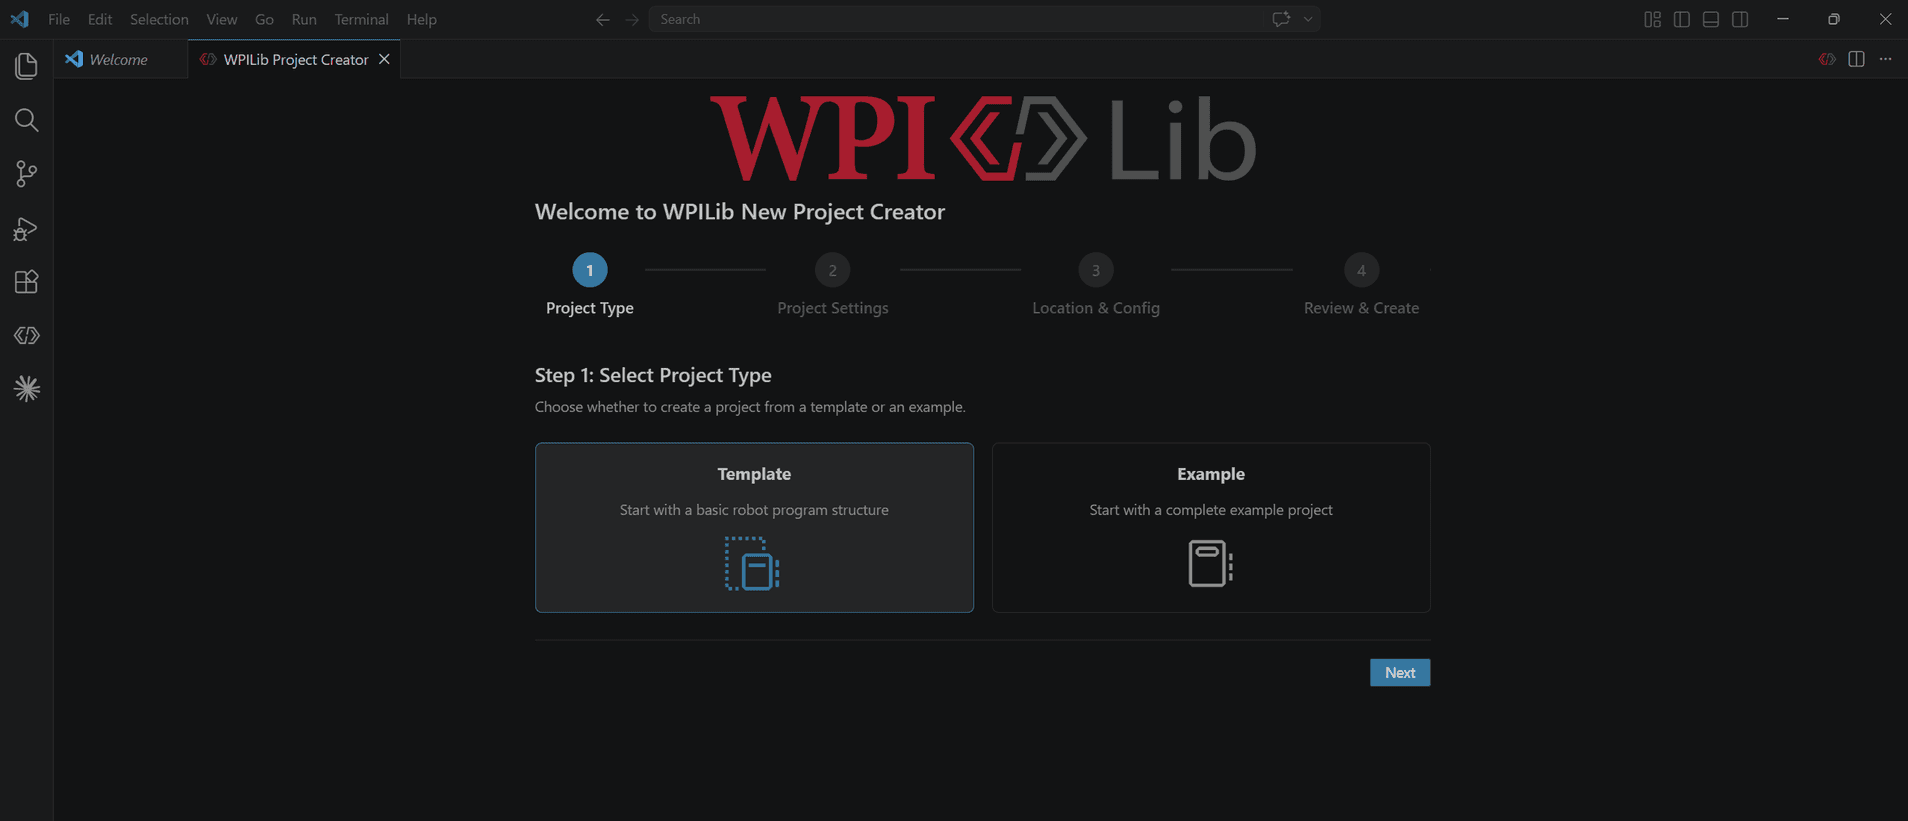Open More Actions ellipsis menu

tap(1885, 59)
